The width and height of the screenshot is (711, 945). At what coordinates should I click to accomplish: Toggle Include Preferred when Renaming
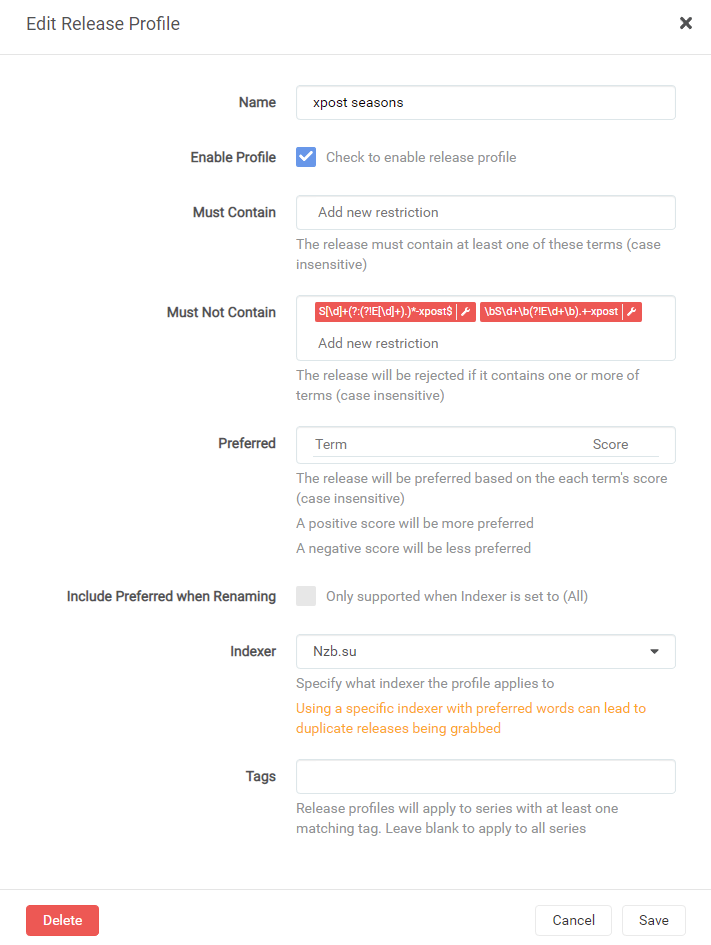click(x=305, y=596)
